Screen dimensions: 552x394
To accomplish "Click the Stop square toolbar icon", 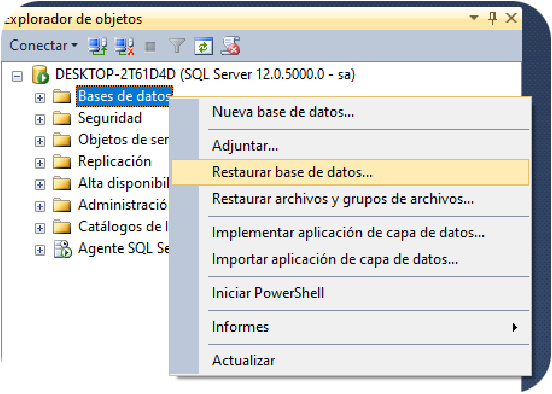I will 150,46.
